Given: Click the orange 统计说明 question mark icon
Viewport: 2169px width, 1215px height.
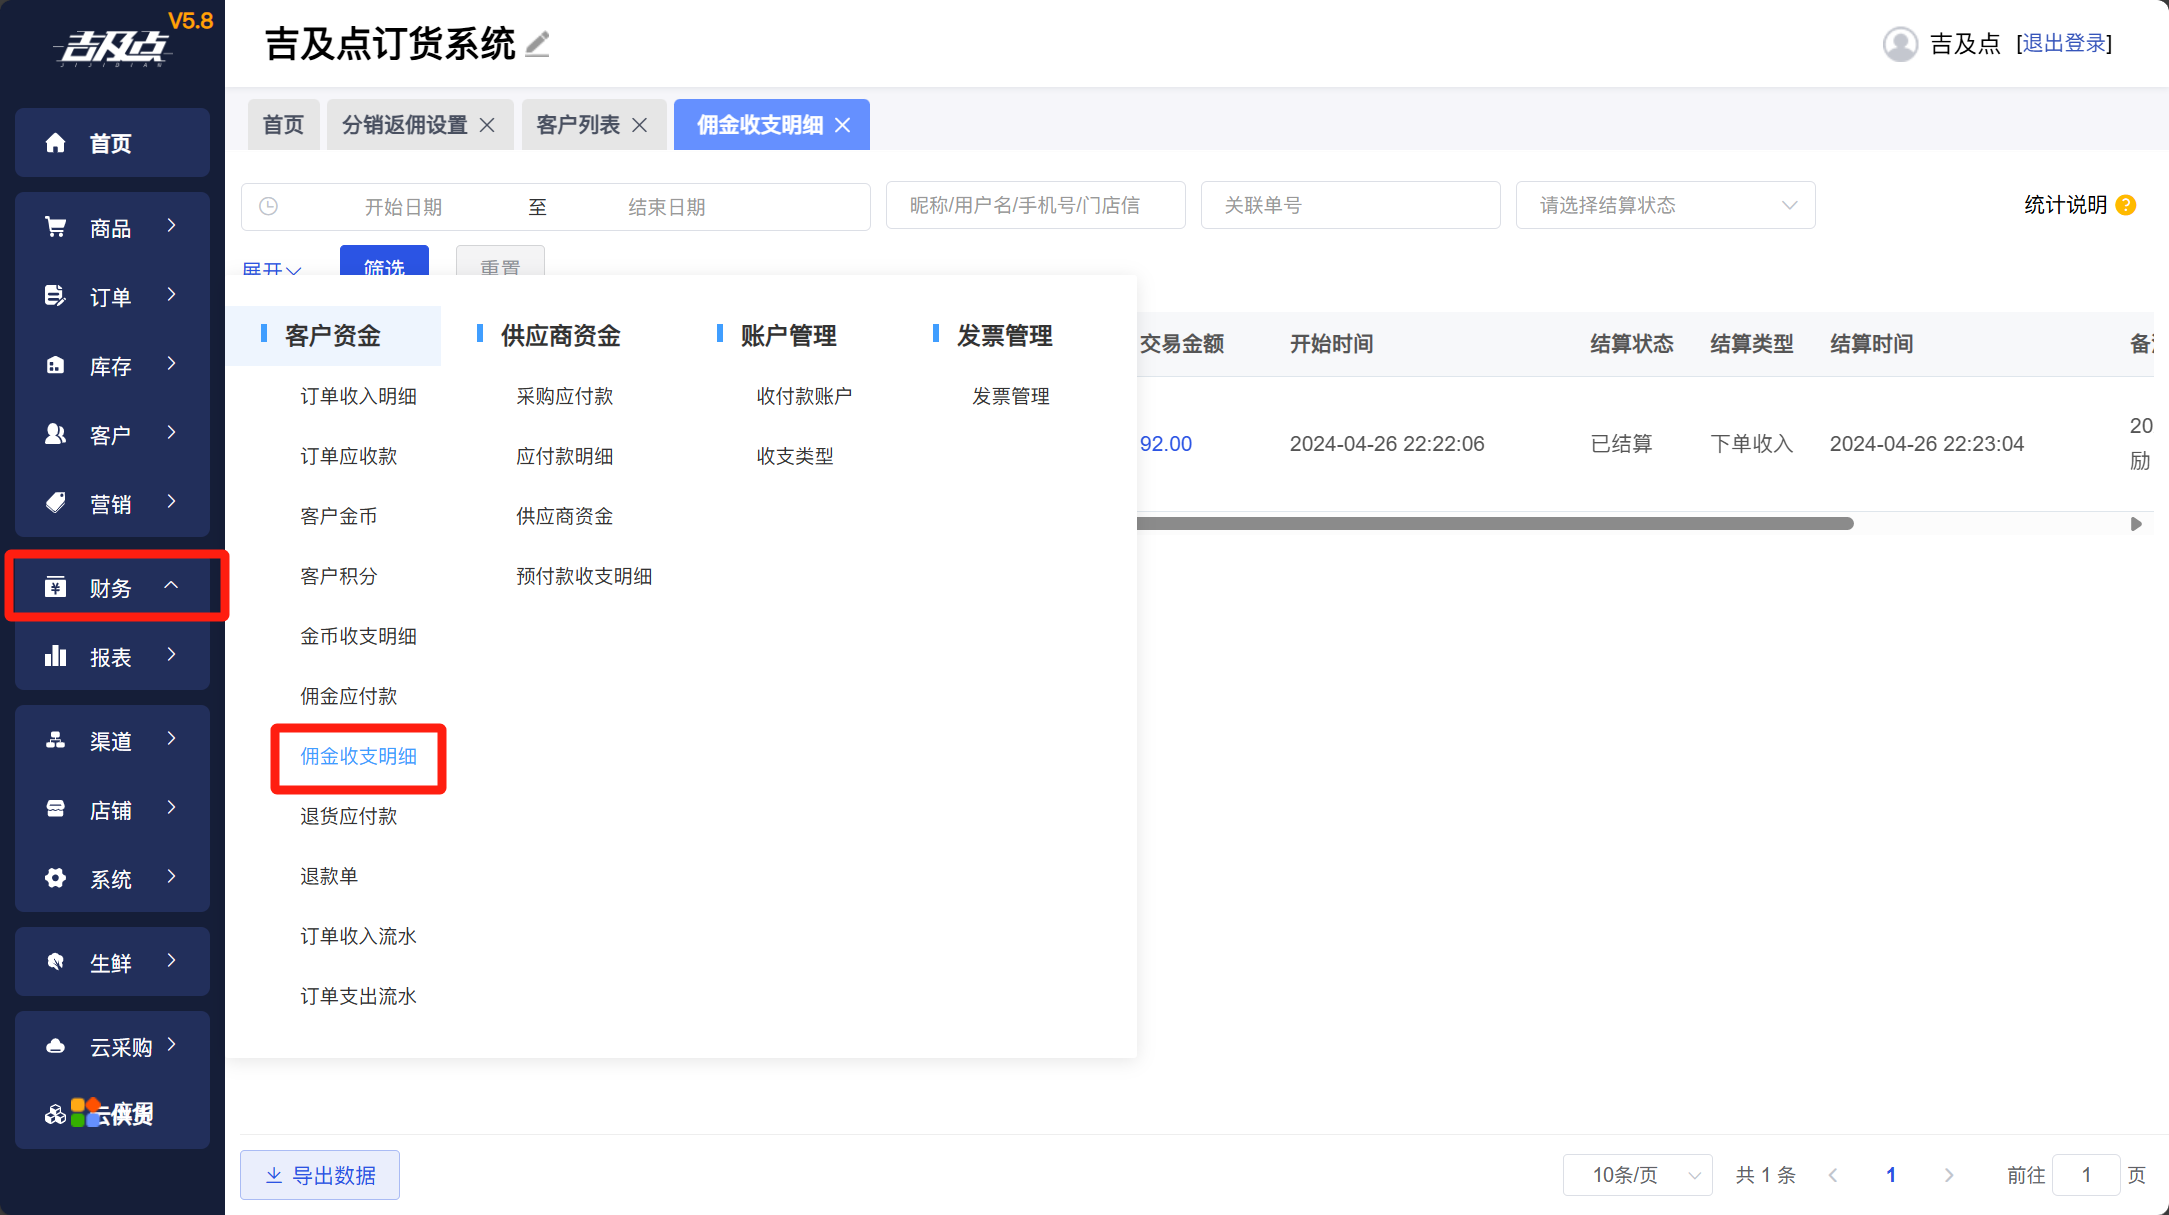Looking at the screenshot, I should [2127, 205].
